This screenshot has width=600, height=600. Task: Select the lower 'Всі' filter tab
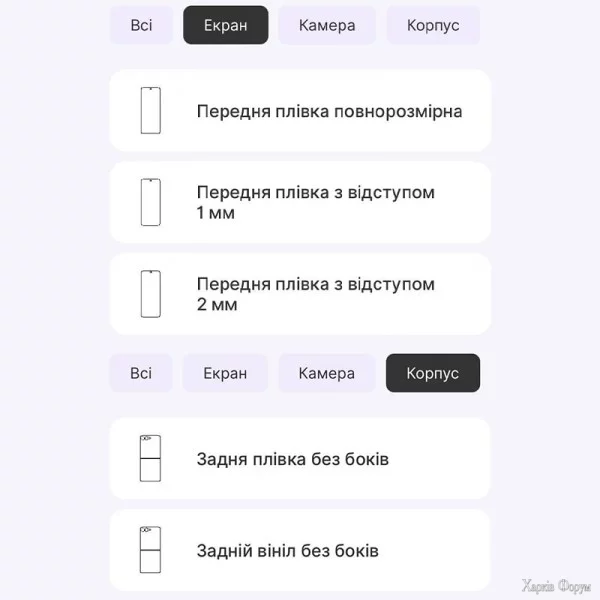click(141, 373)
